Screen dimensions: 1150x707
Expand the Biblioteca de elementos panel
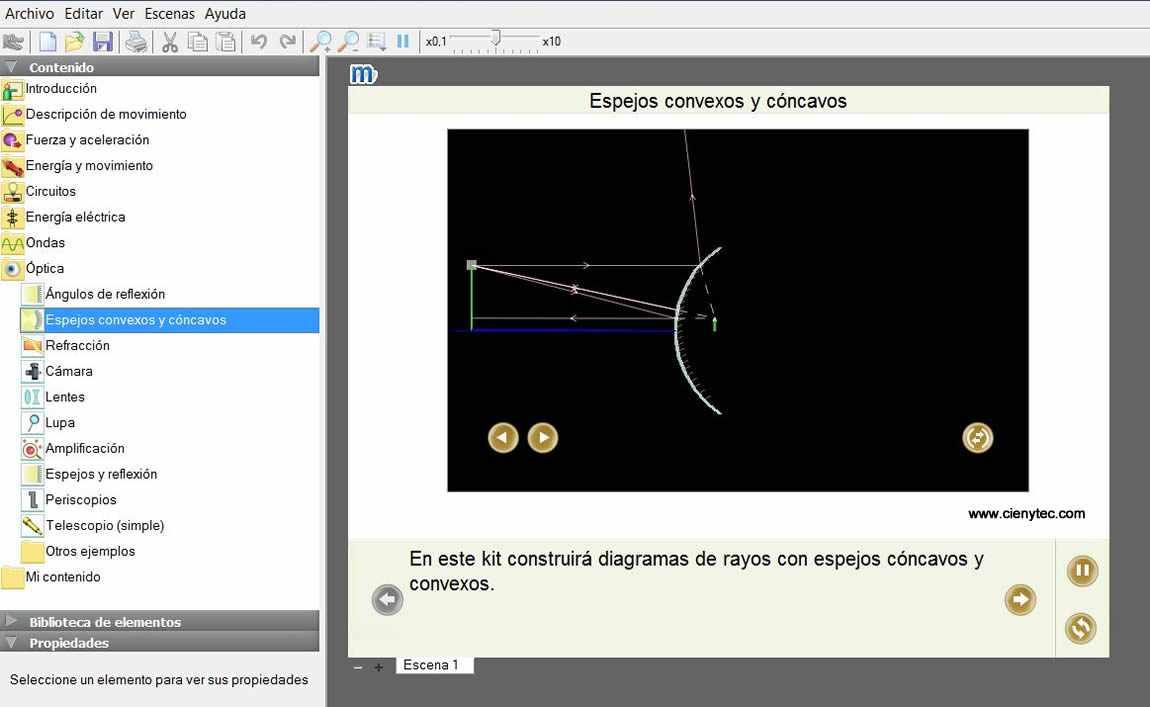point(11,621)
